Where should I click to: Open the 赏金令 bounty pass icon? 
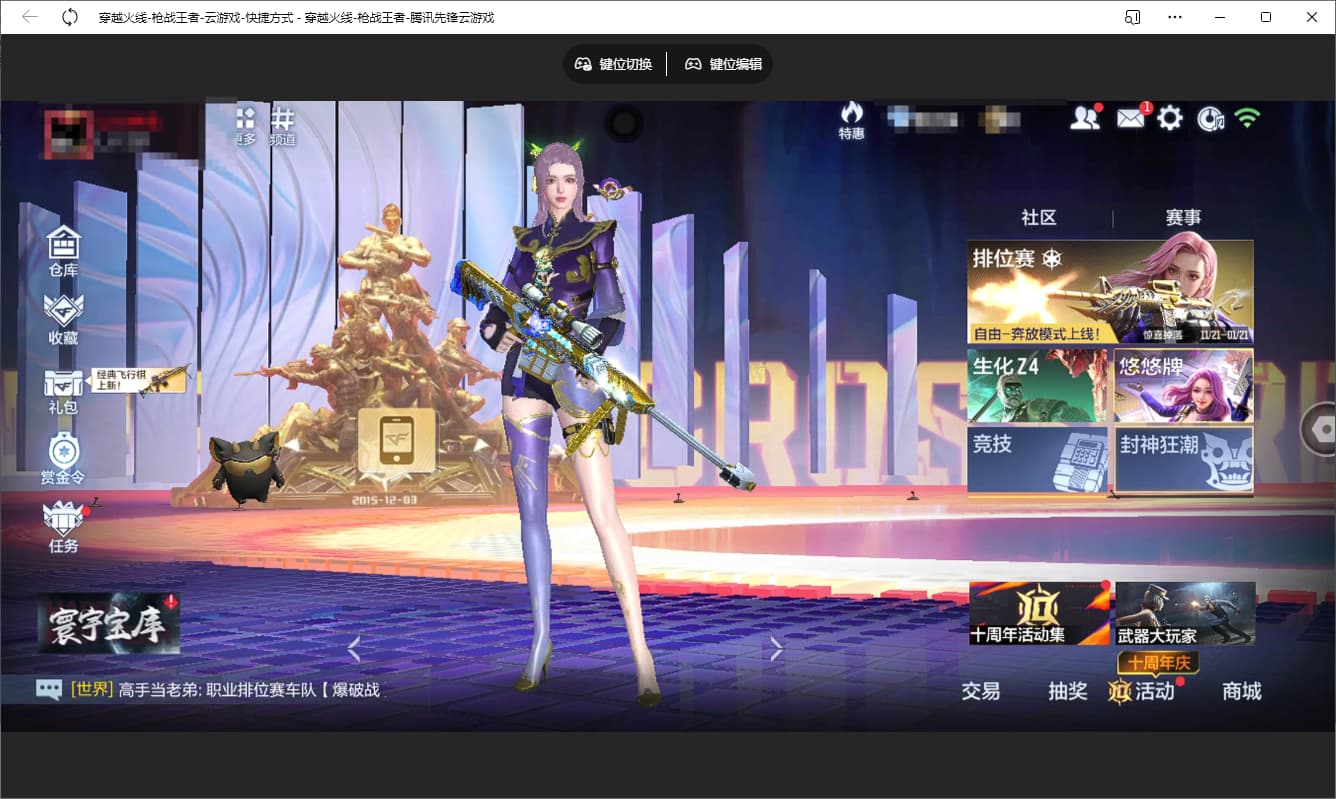pyautogui.click(x=63, y=459)
